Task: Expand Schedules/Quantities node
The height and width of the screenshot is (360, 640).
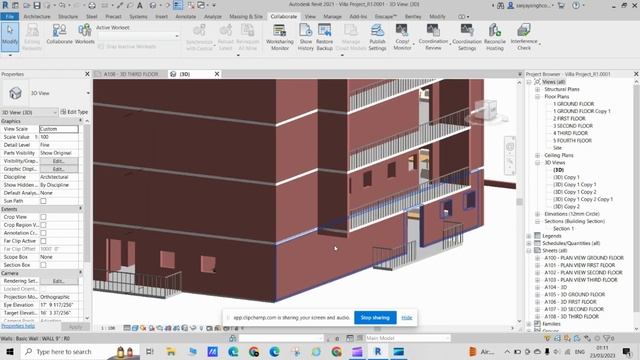Action: tap(529, 243)
